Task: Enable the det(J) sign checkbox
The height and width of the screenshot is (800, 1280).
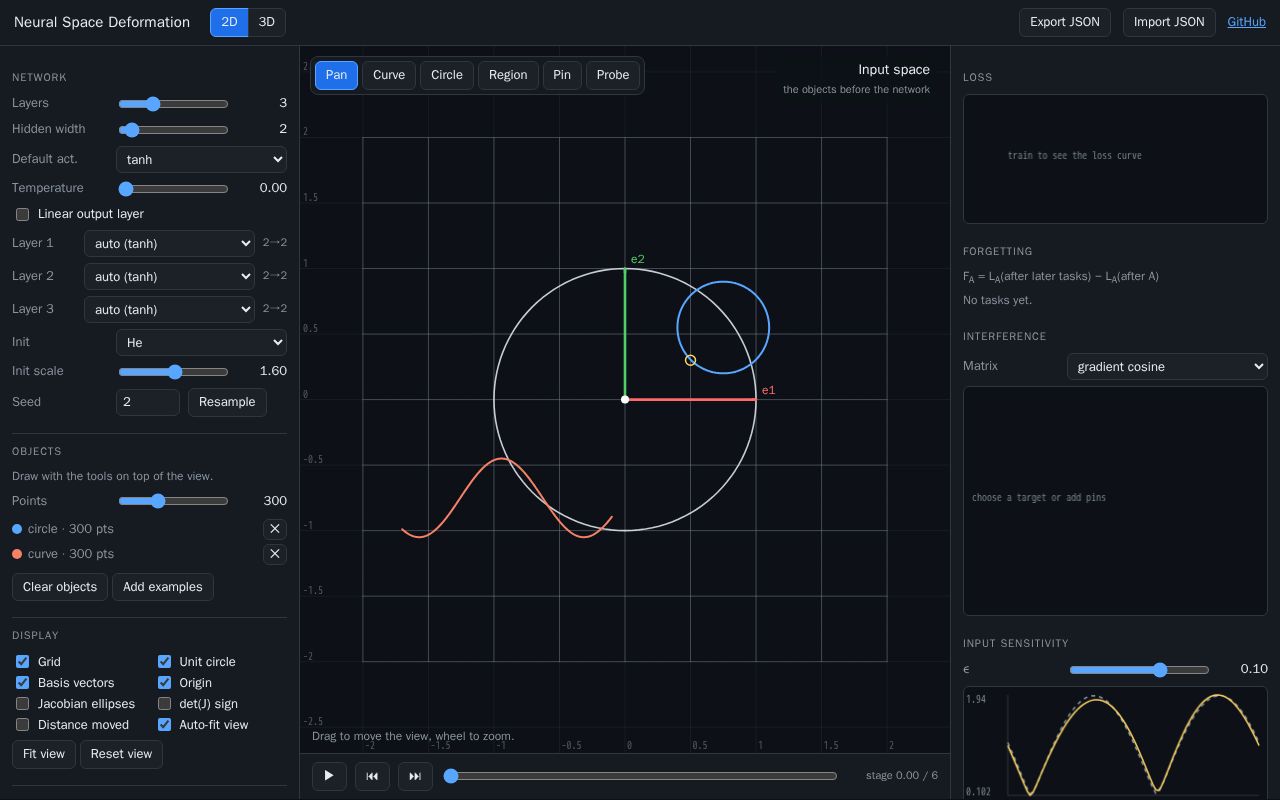Action: pyautogui.click(x=164, y=704)
